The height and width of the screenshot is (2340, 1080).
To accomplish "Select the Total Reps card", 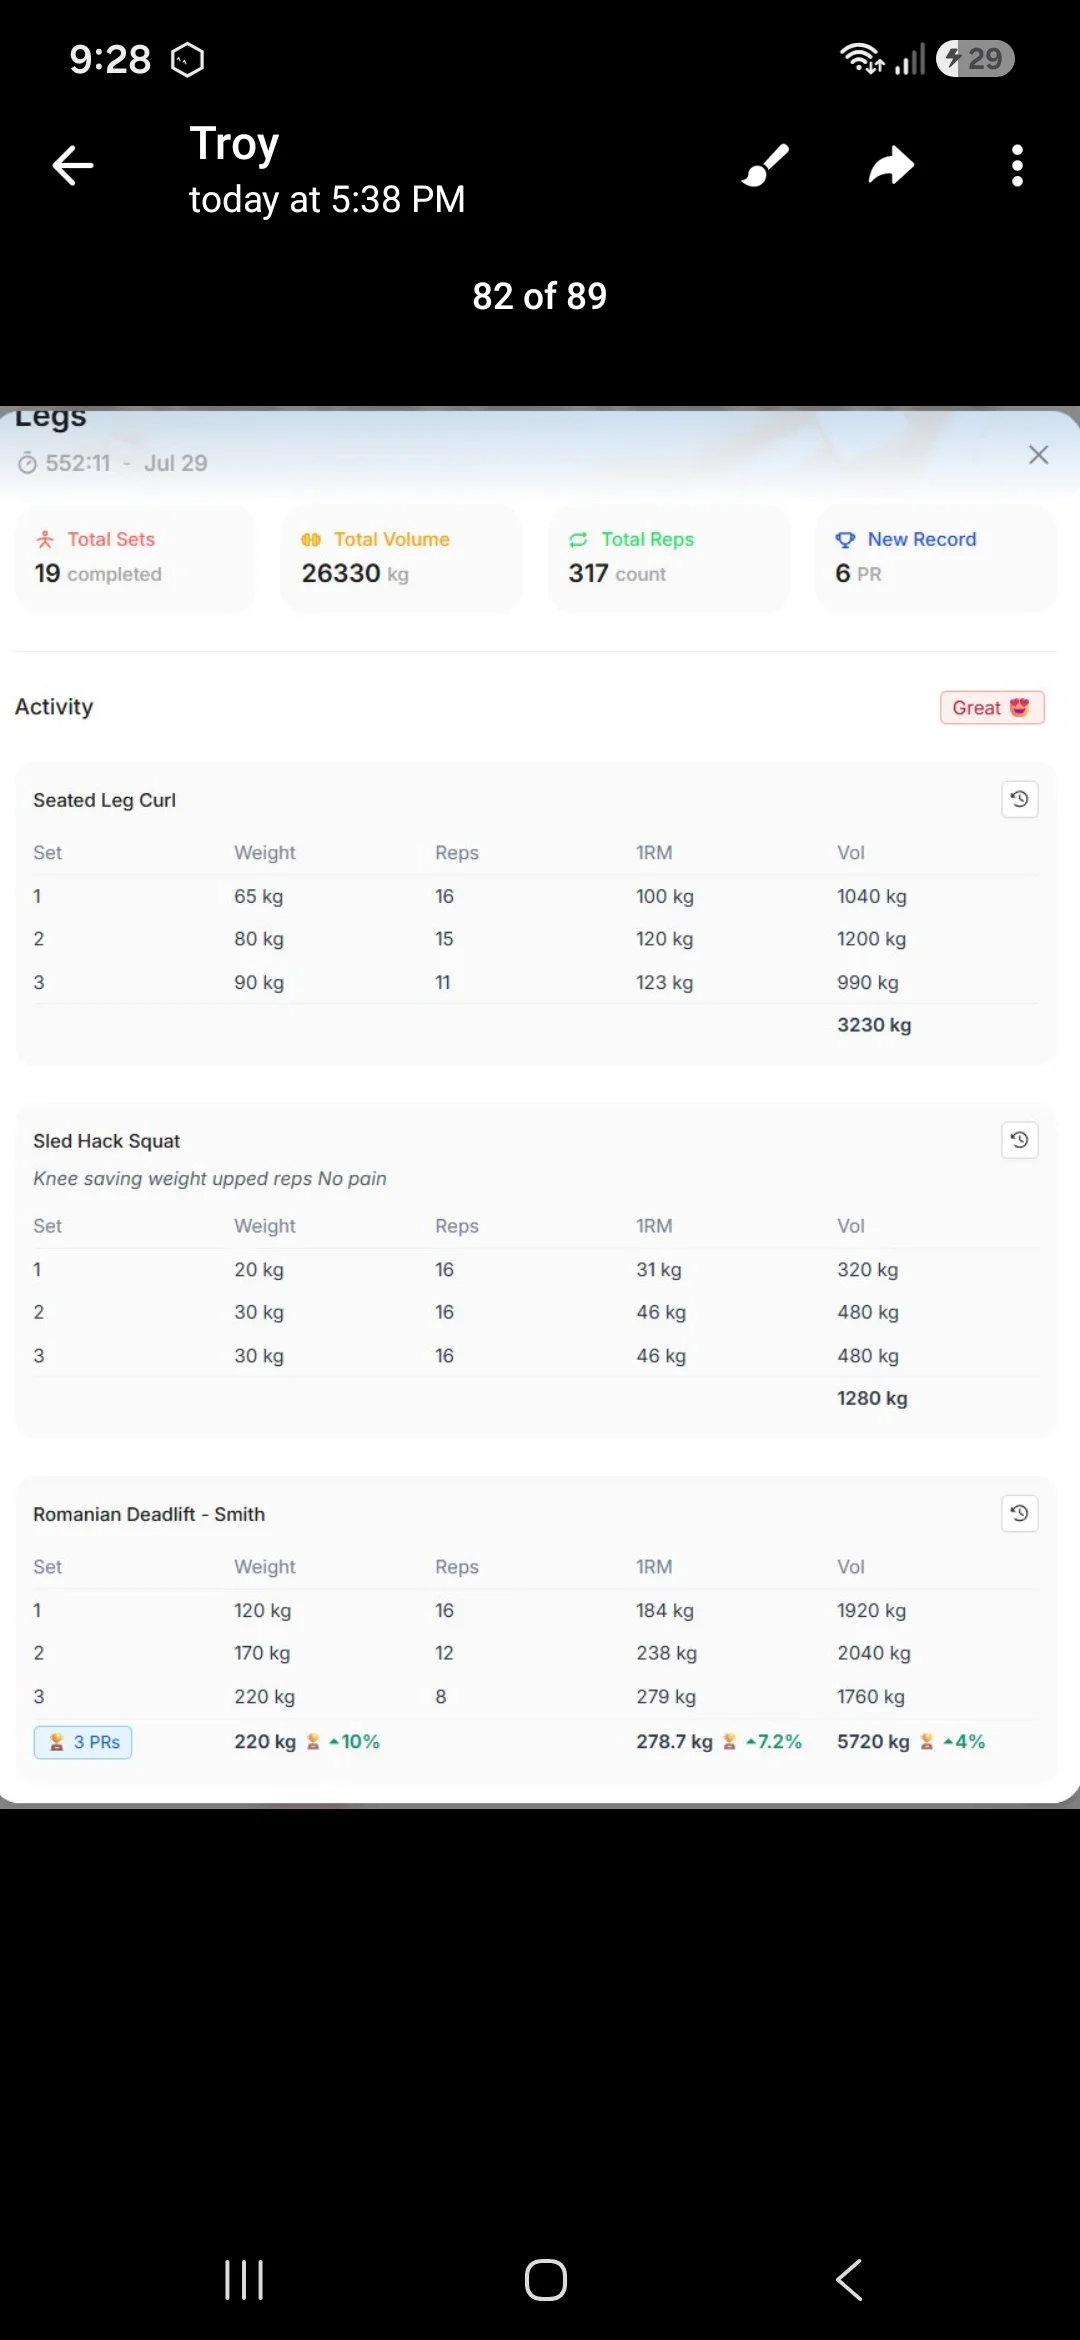I will [x=669, y=558].
